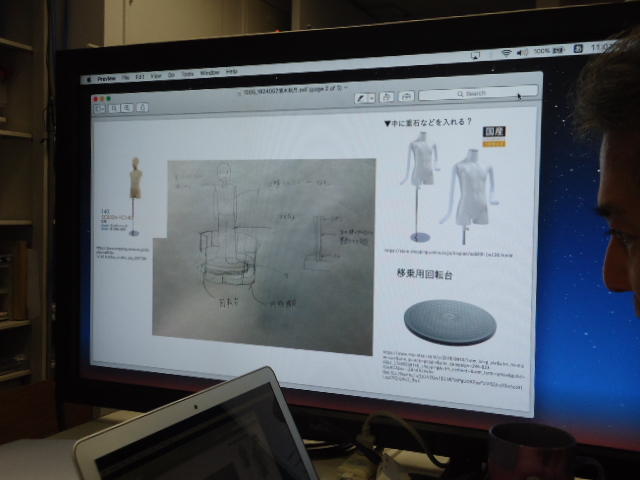Image resolution: width=640 pixels, height=480 pixels.
Task: Click the rotate toolbar button
Action: (x=387, y=97)
